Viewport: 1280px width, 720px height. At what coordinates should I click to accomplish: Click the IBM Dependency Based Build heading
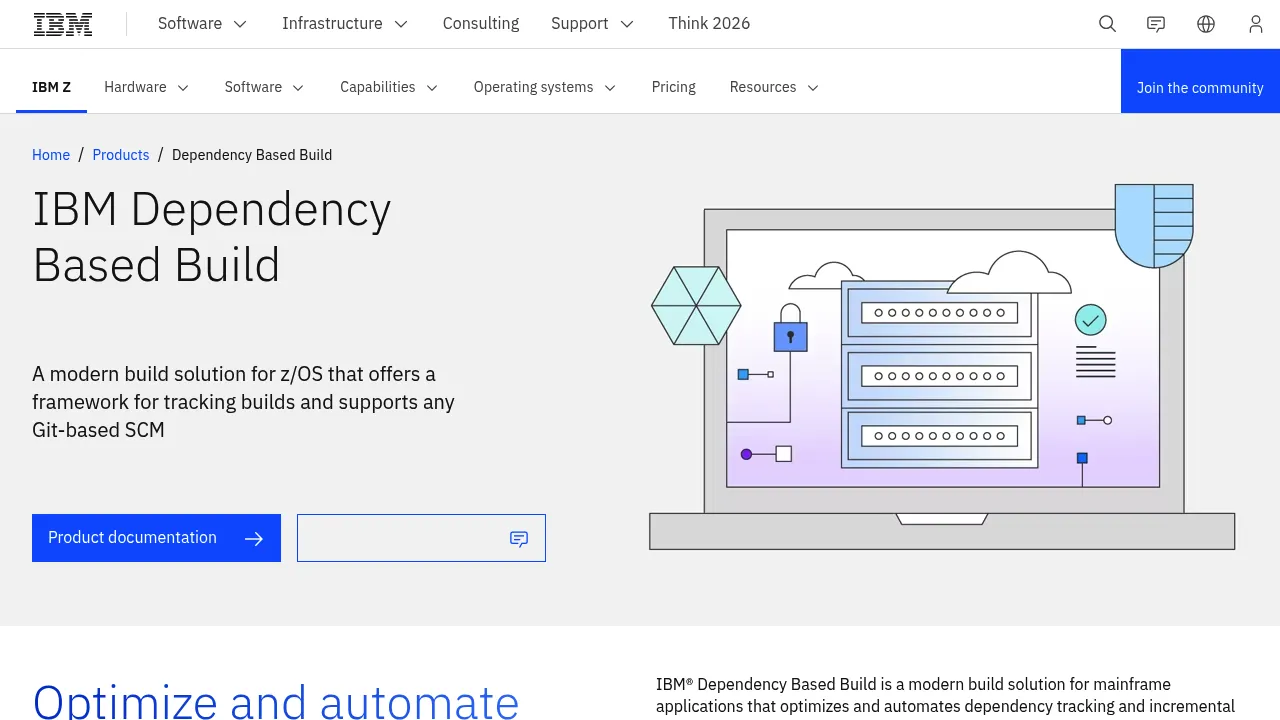pos(212,237)
